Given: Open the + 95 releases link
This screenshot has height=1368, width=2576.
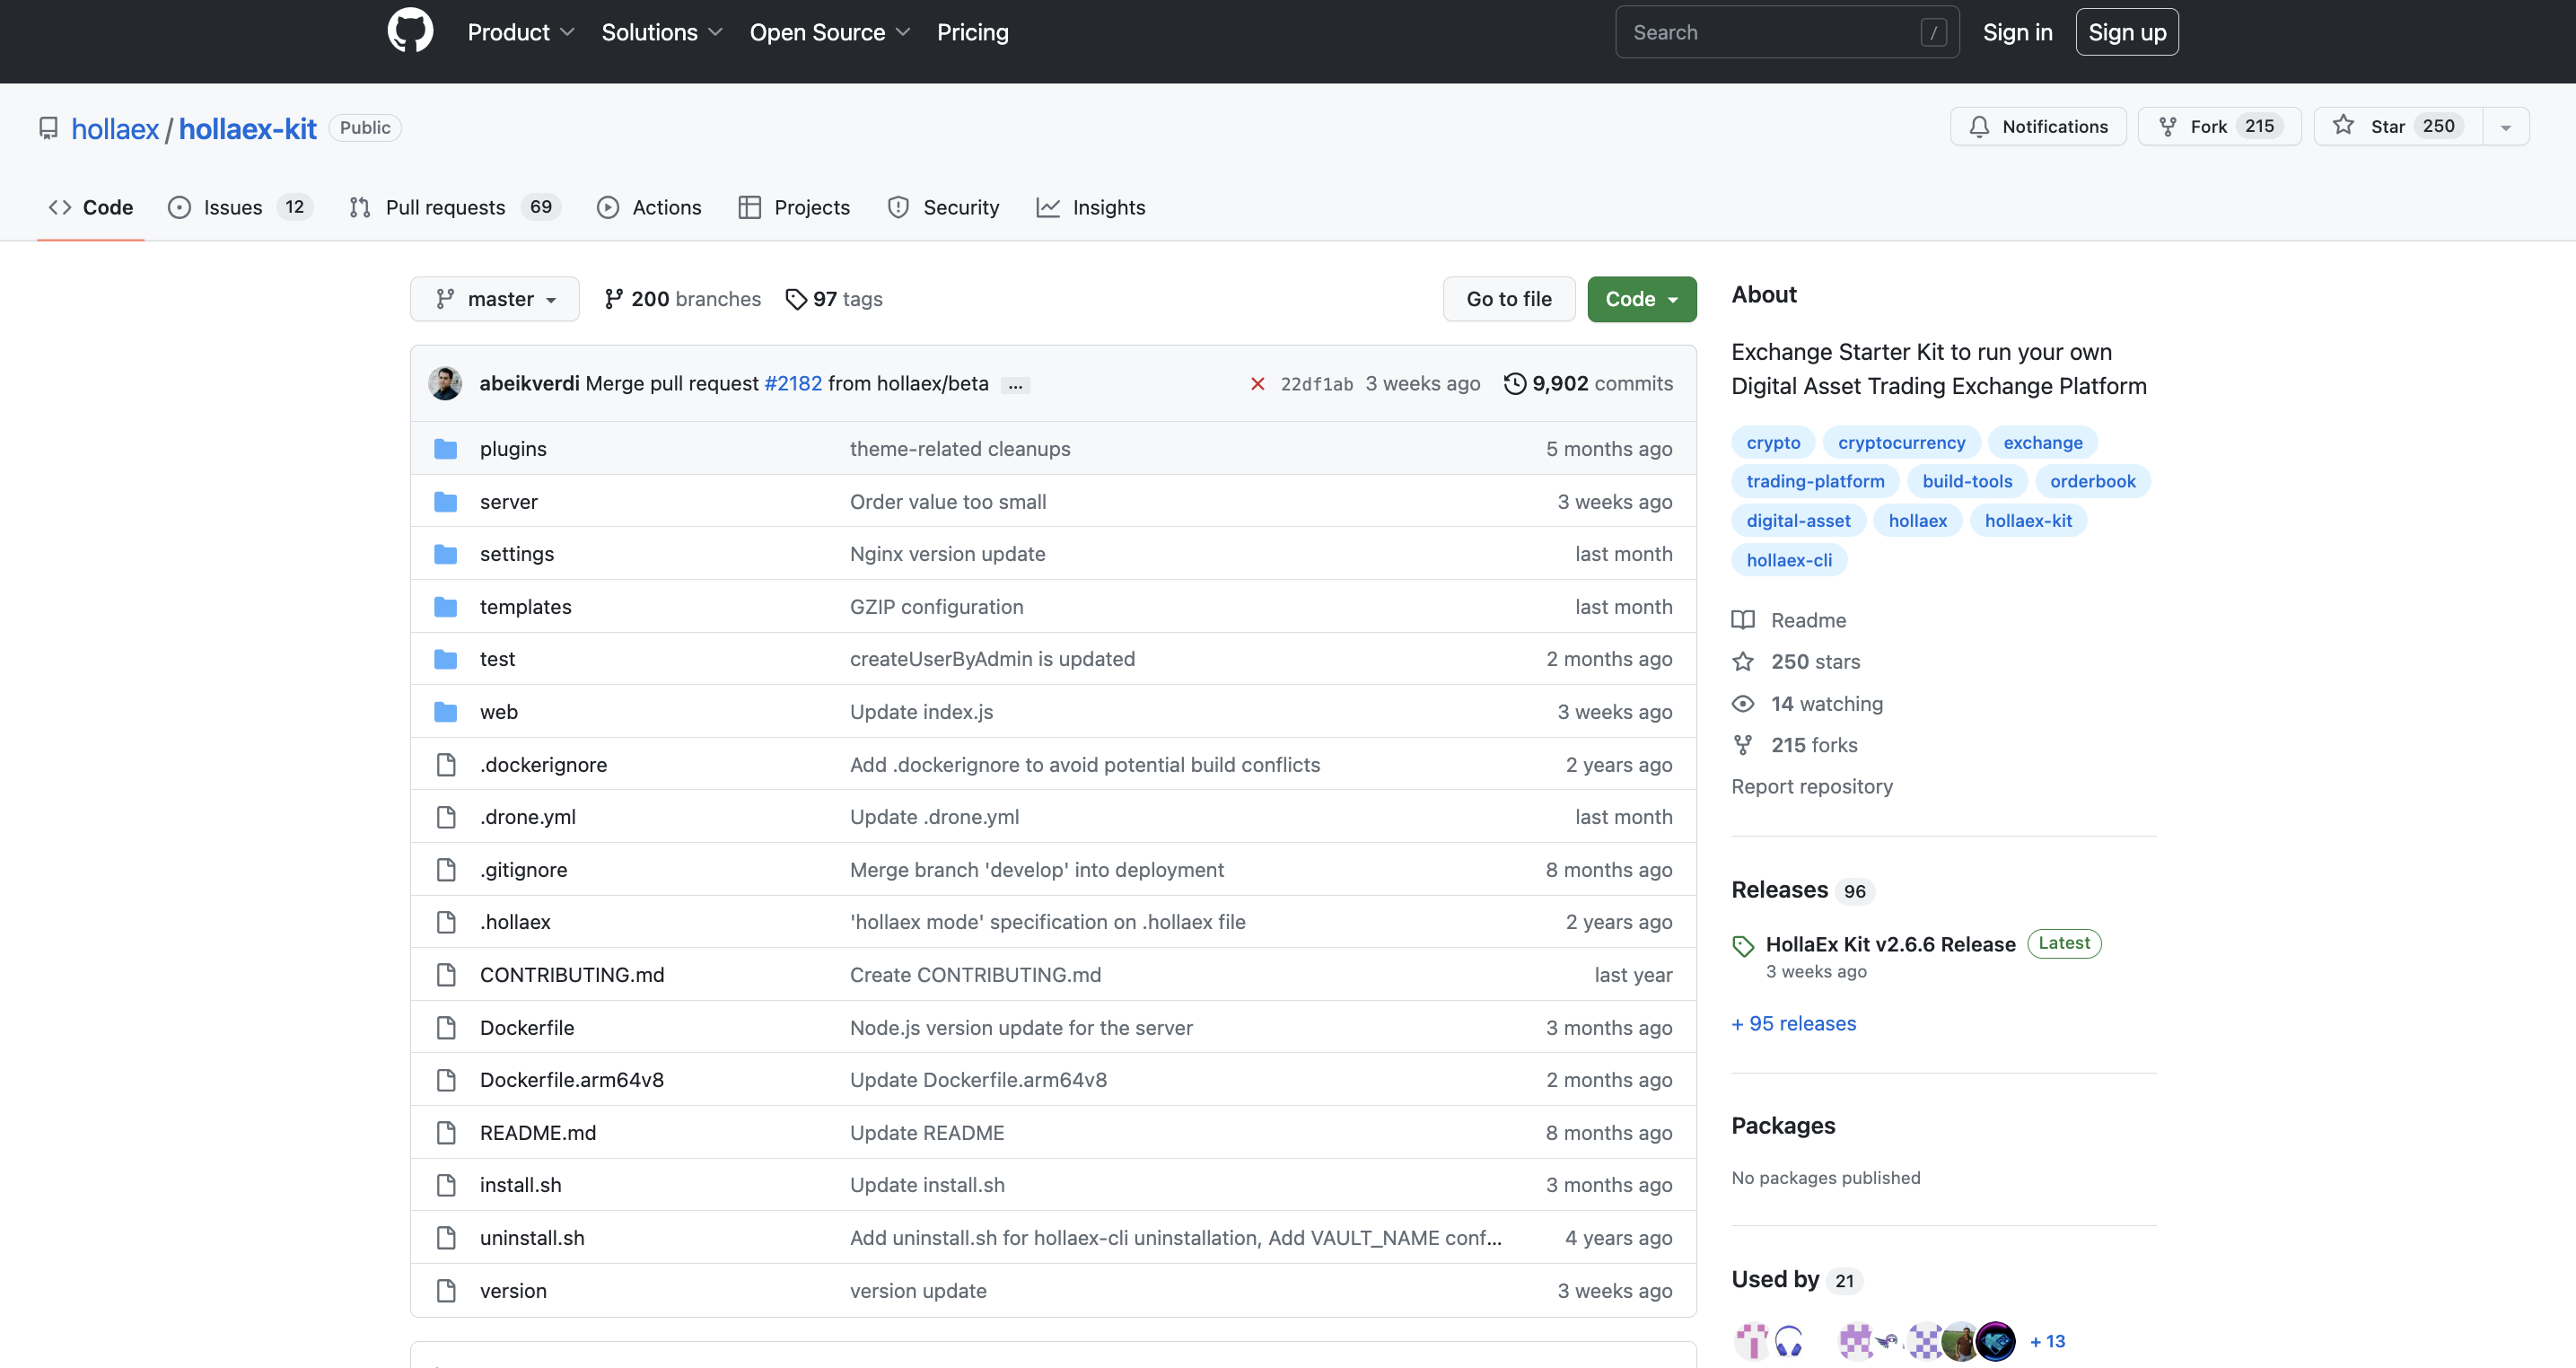Looking at the screenshot, I should 1793,1023.
